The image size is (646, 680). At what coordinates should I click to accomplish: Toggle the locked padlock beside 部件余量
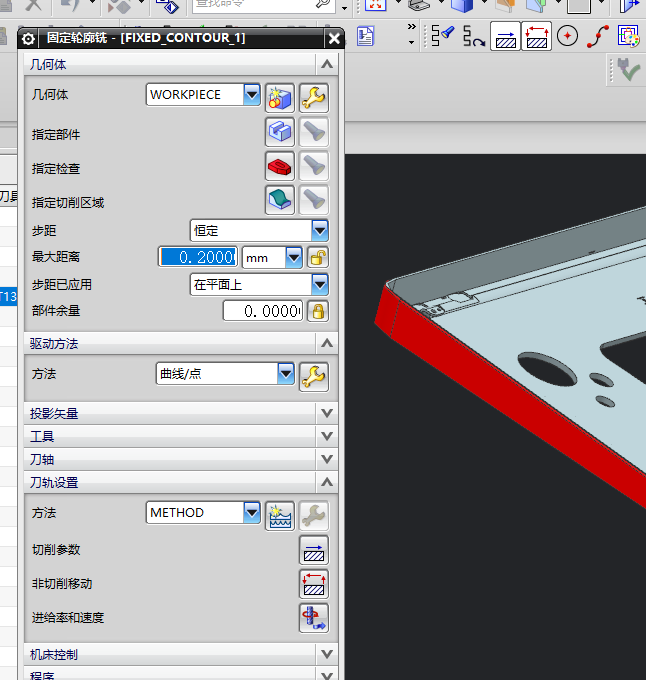317,311
